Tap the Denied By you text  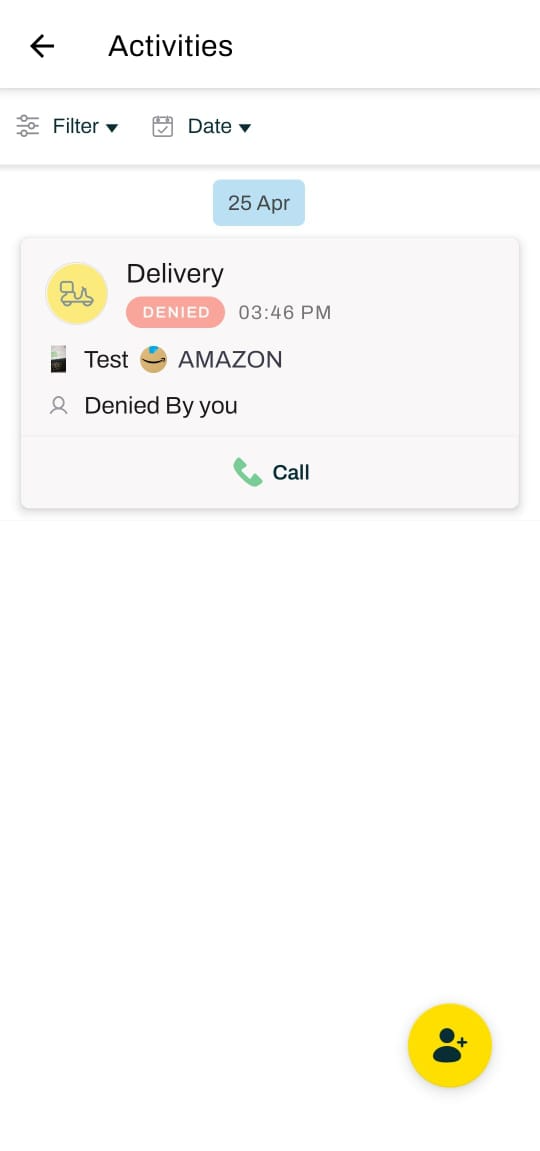(161, 406)
